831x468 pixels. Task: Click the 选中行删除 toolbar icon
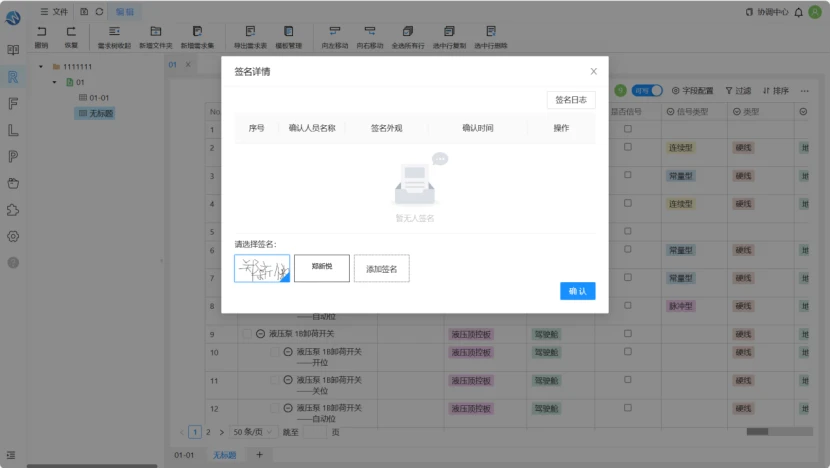[x=491, y=32]
